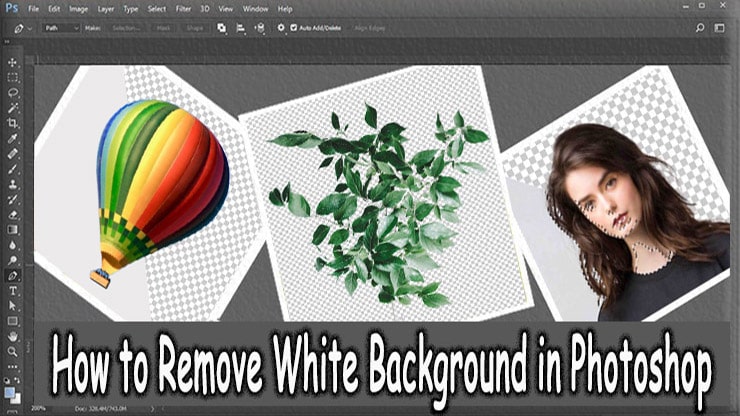Reset default foreground and background colors
This screenshot has height=416, width=740.
pyautogui.click(x=7, y=380)
